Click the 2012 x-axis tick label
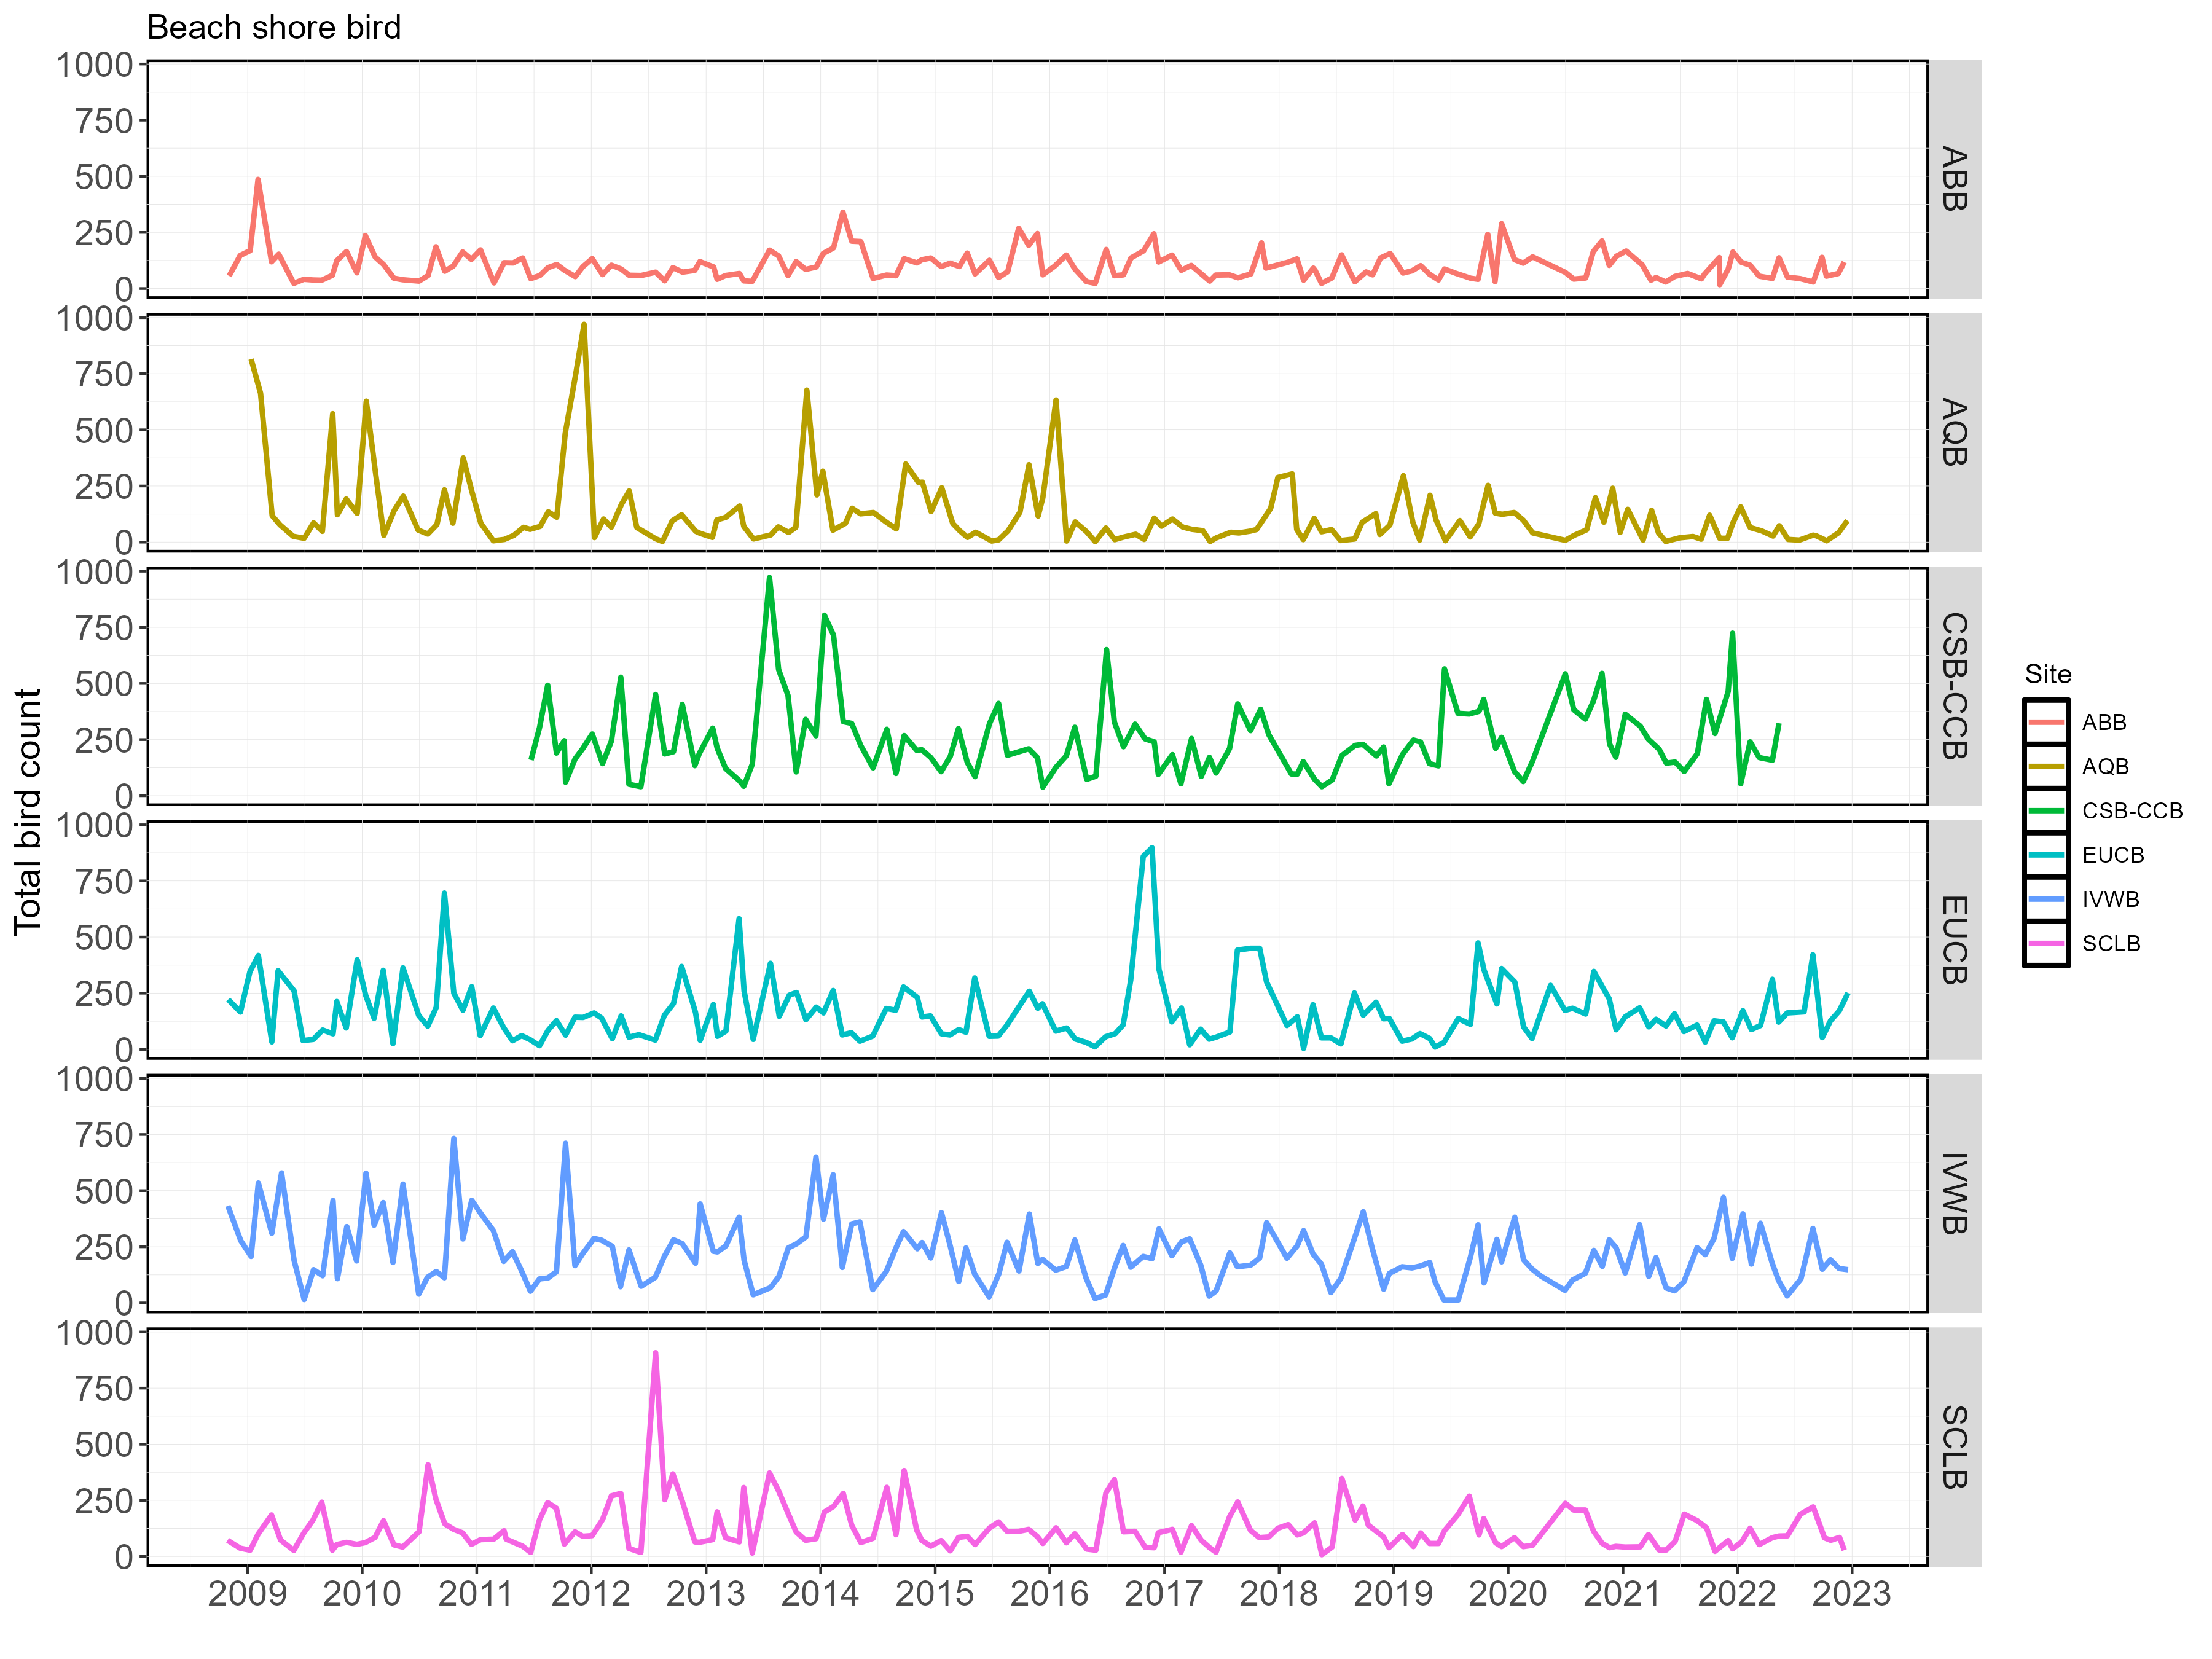2212x1659 pixels. point(591,1594)
